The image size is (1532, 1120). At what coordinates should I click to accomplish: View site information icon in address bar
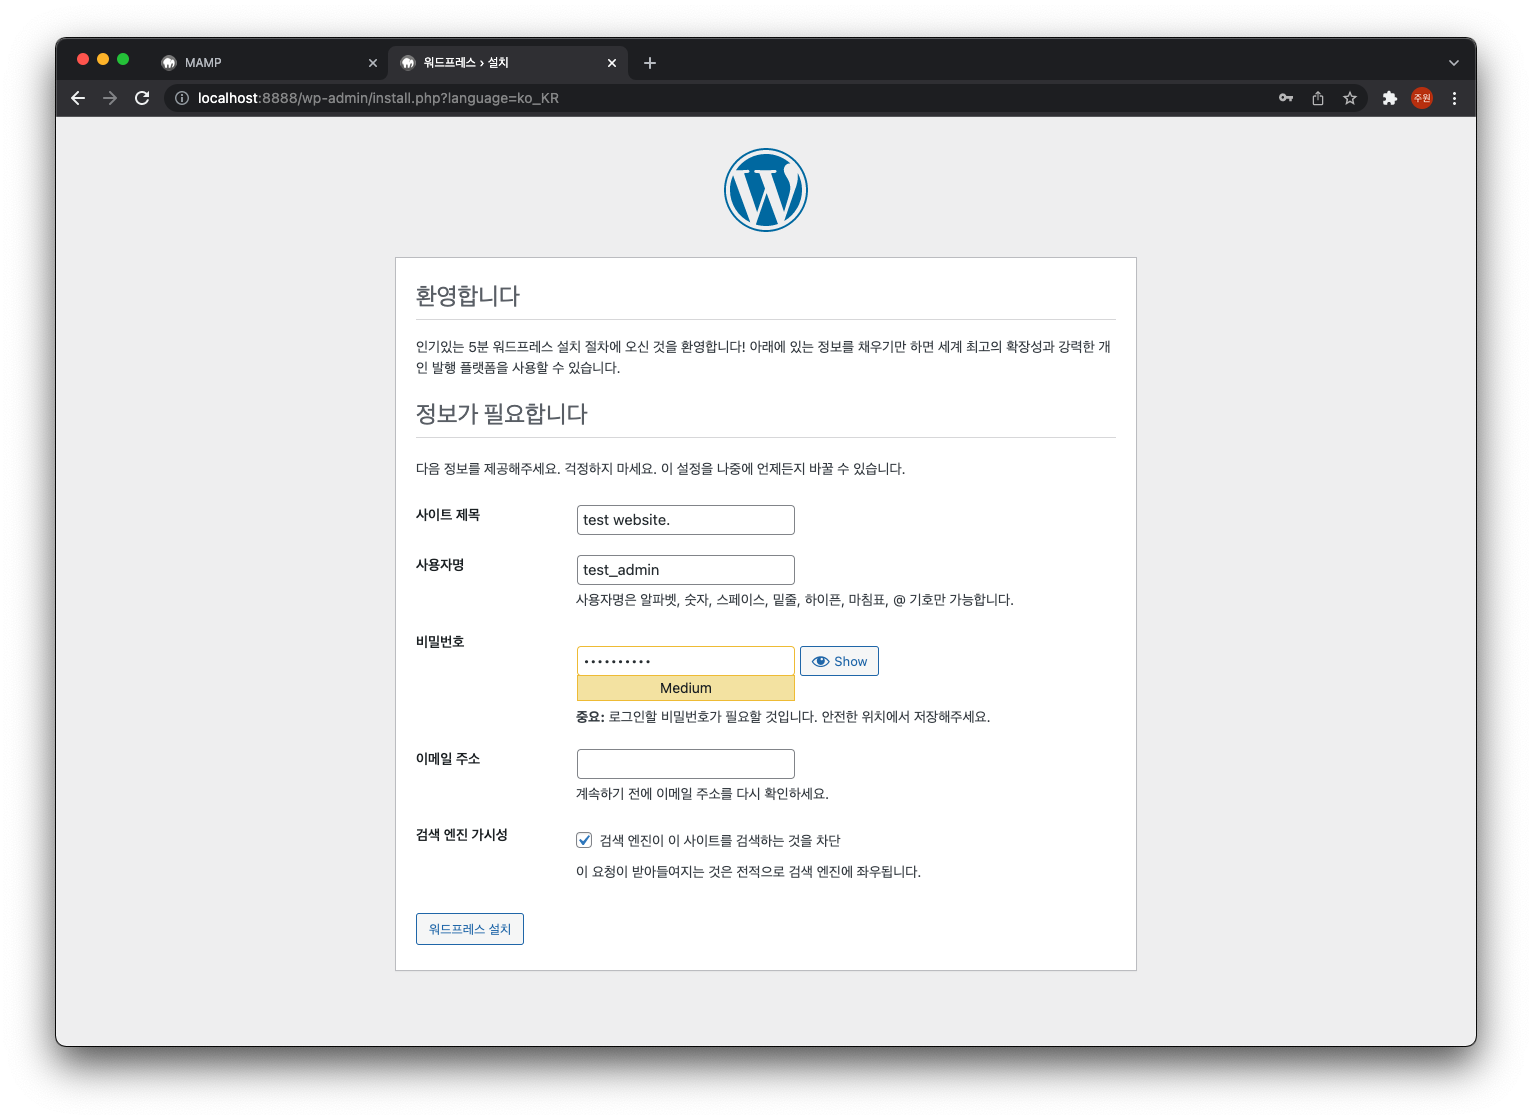point(182,98)
